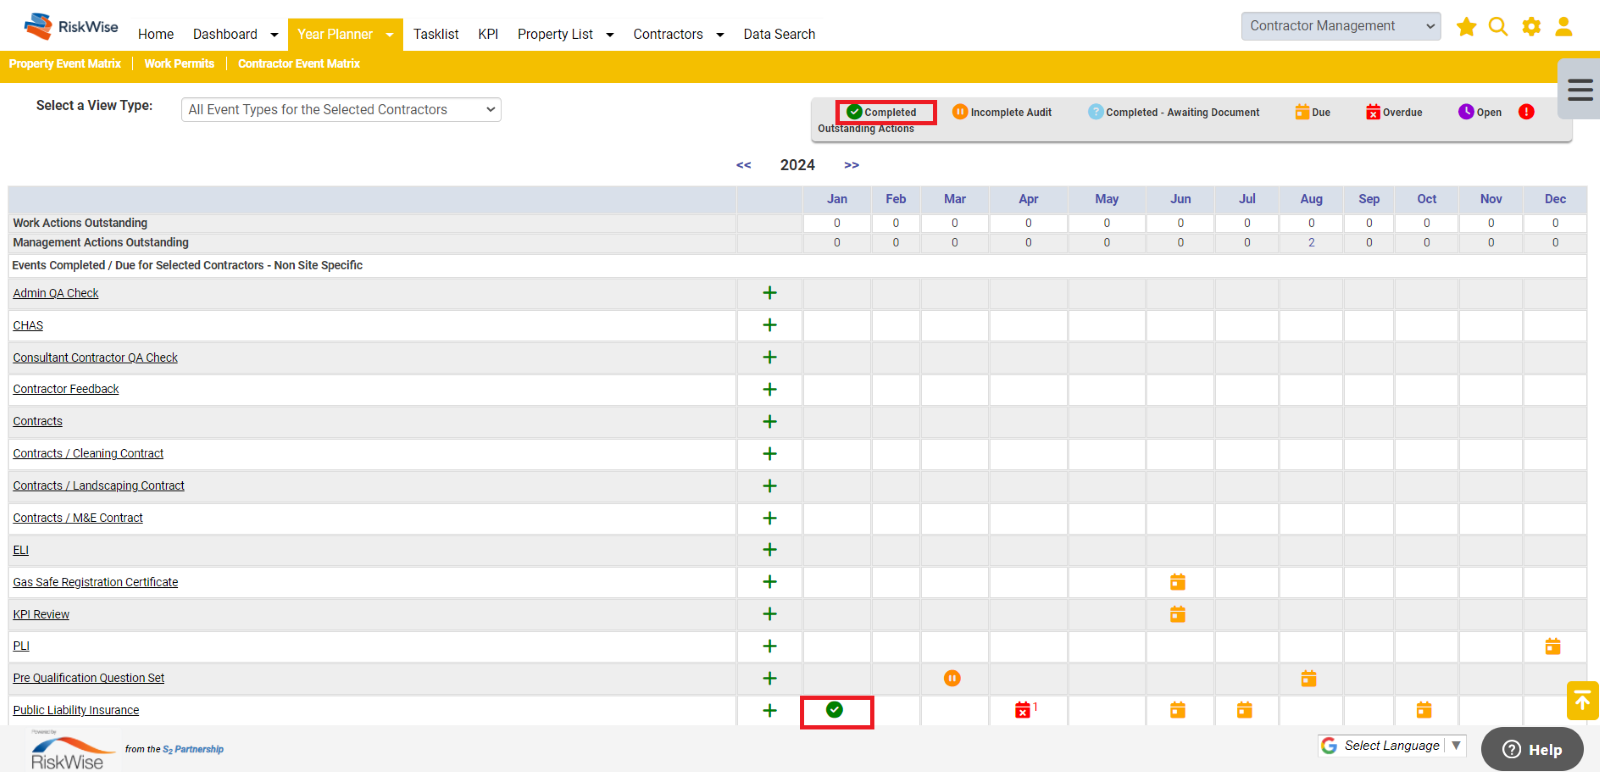Switch to Property Event Matrix tab
Viewport: 1600px width, 772px height.
(x=65, y=64)
